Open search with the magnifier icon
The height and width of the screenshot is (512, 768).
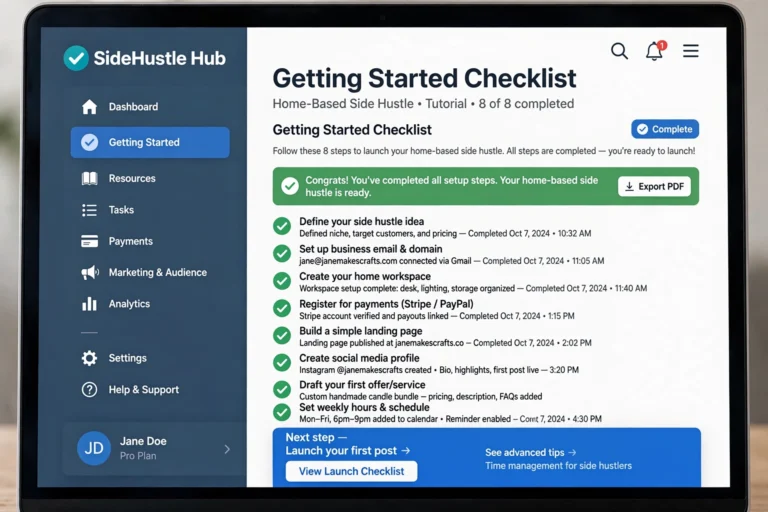click(619, 51)
